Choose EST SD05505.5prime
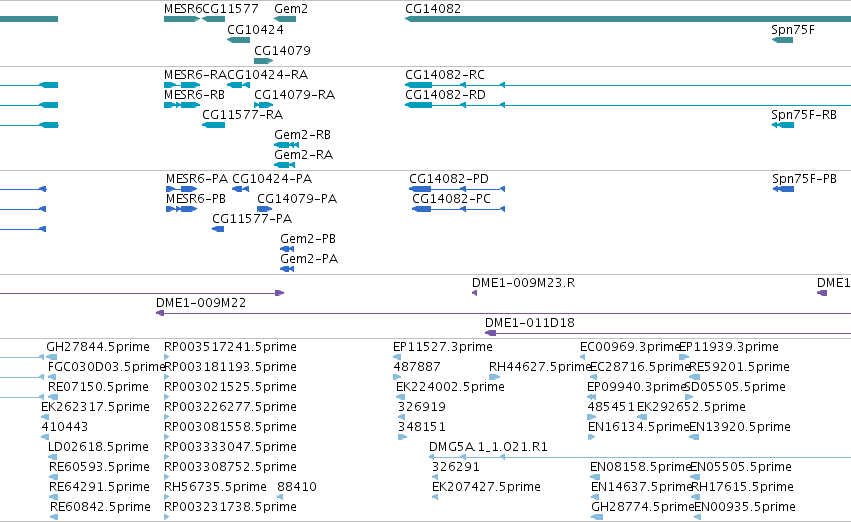 (x=735, y=387)
